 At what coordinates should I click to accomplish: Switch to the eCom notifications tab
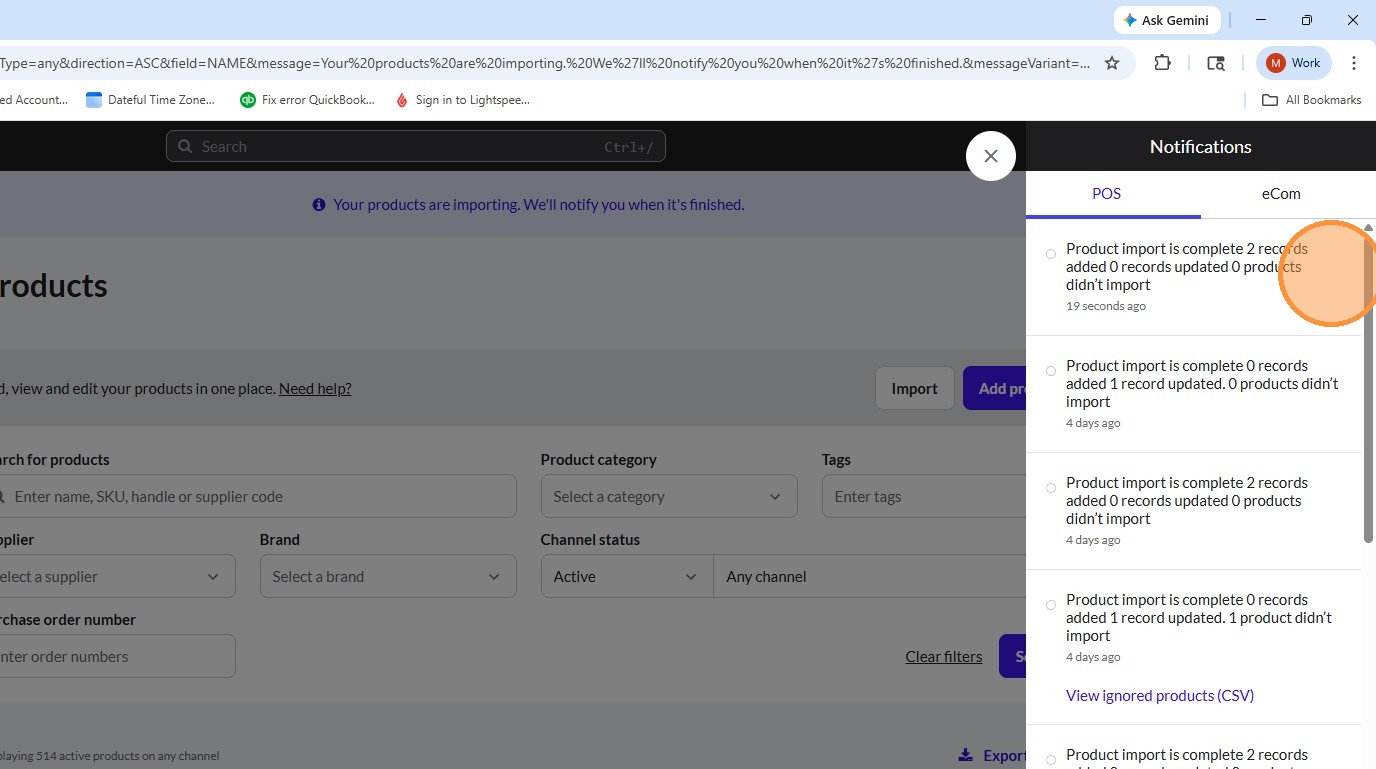click(x=1281, y=194)
